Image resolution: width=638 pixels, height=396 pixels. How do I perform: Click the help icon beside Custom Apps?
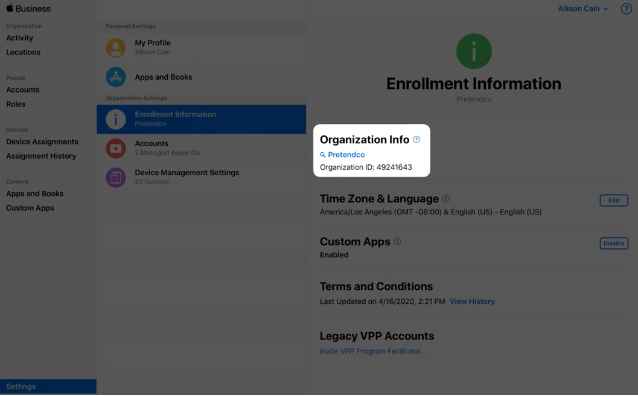[398, 241]
